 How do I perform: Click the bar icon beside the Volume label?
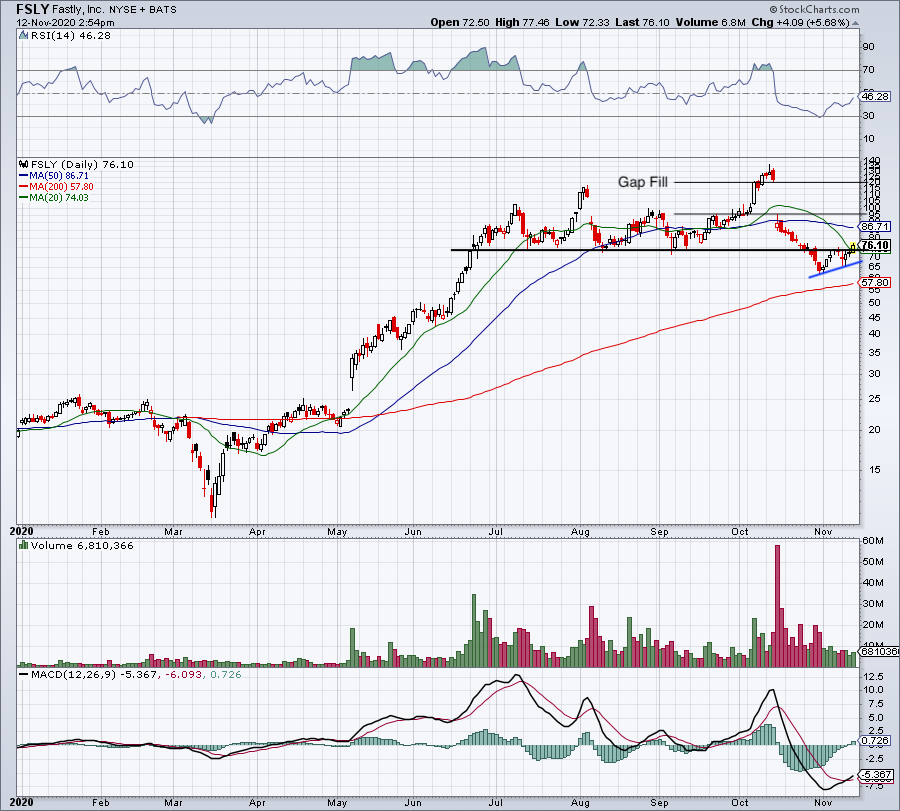(24, 545)
